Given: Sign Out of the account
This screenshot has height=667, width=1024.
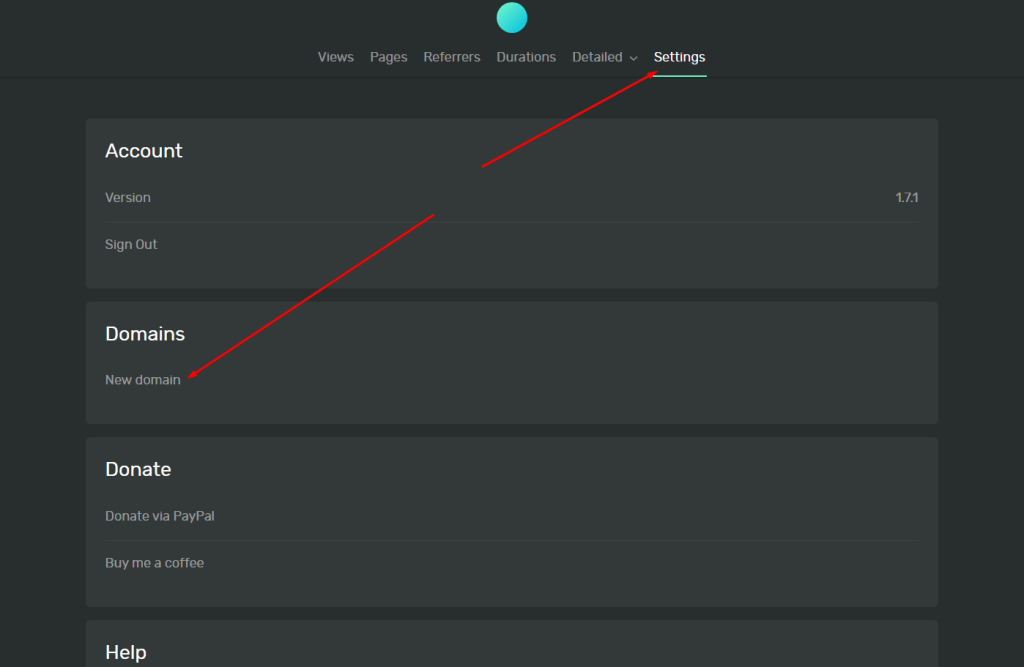Looking at the screenshot, I should pyautogui.click(x=131, y=244).
